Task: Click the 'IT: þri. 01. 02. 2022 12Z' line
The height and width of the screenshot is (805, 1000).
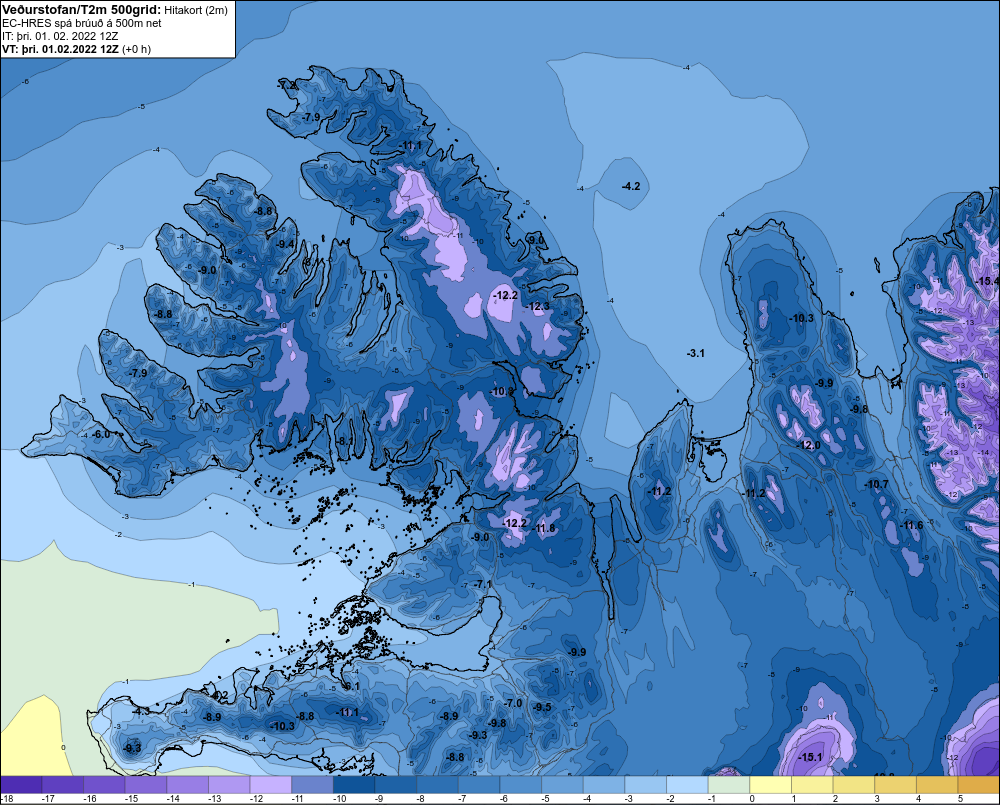Action: click(x=60, y=36)
